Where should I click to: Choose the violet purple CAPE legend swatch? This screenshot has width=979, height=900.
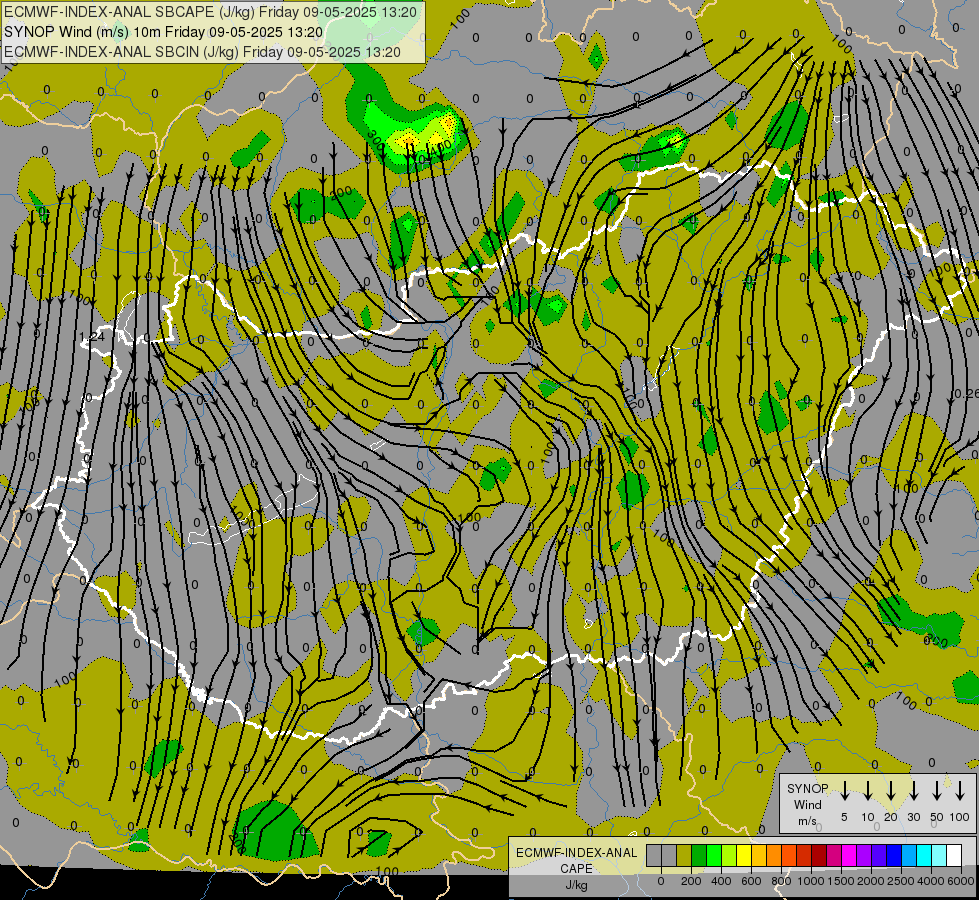[864, 856]
